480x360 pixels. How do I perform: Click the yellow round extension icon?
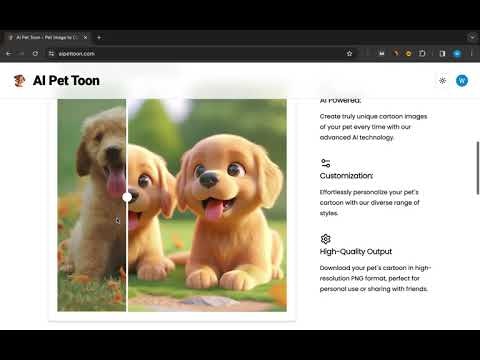tap(408, 53)
